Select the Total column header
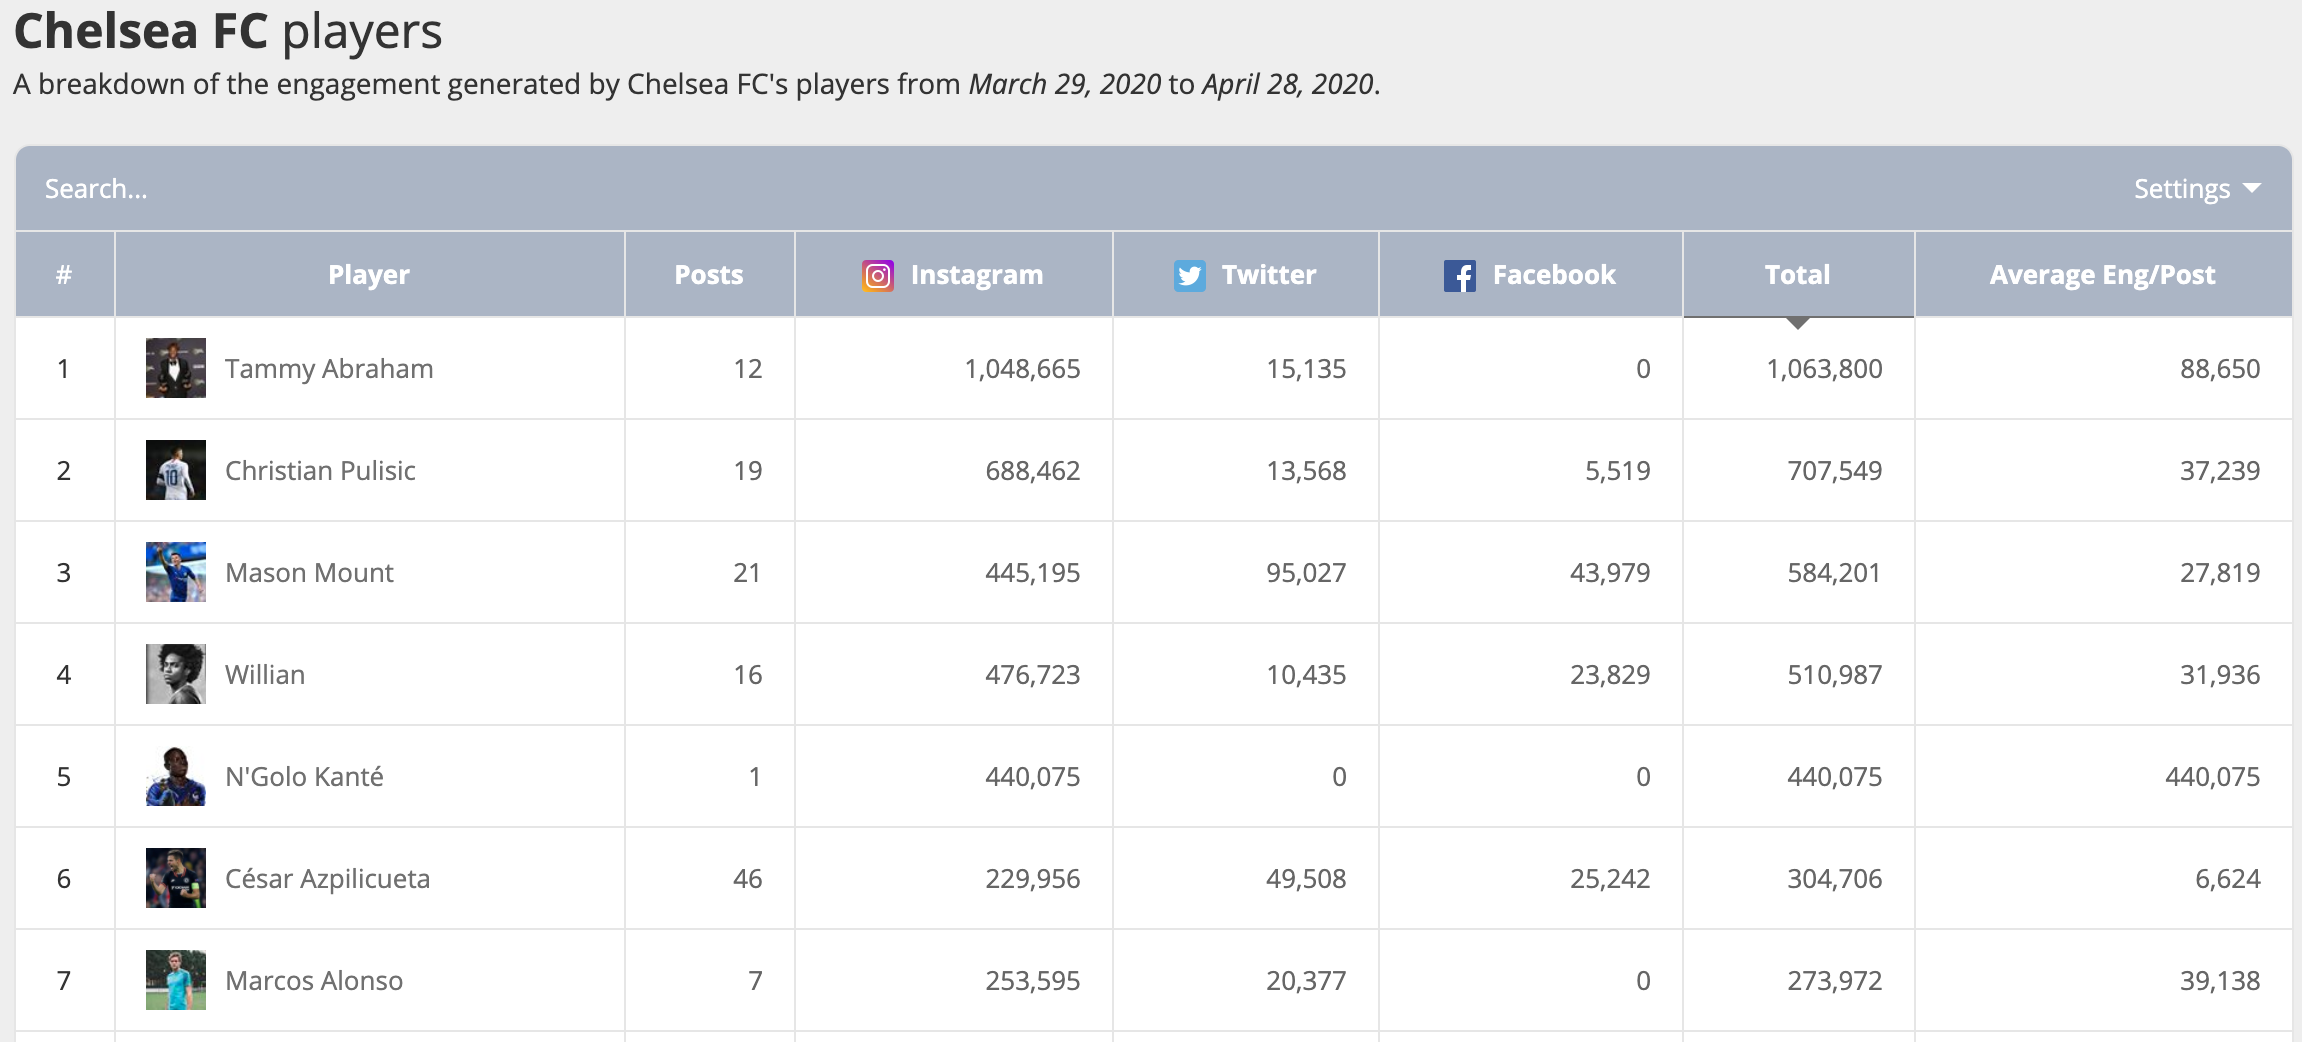The image size is (2302, 1042). (x=1797, y=274)
